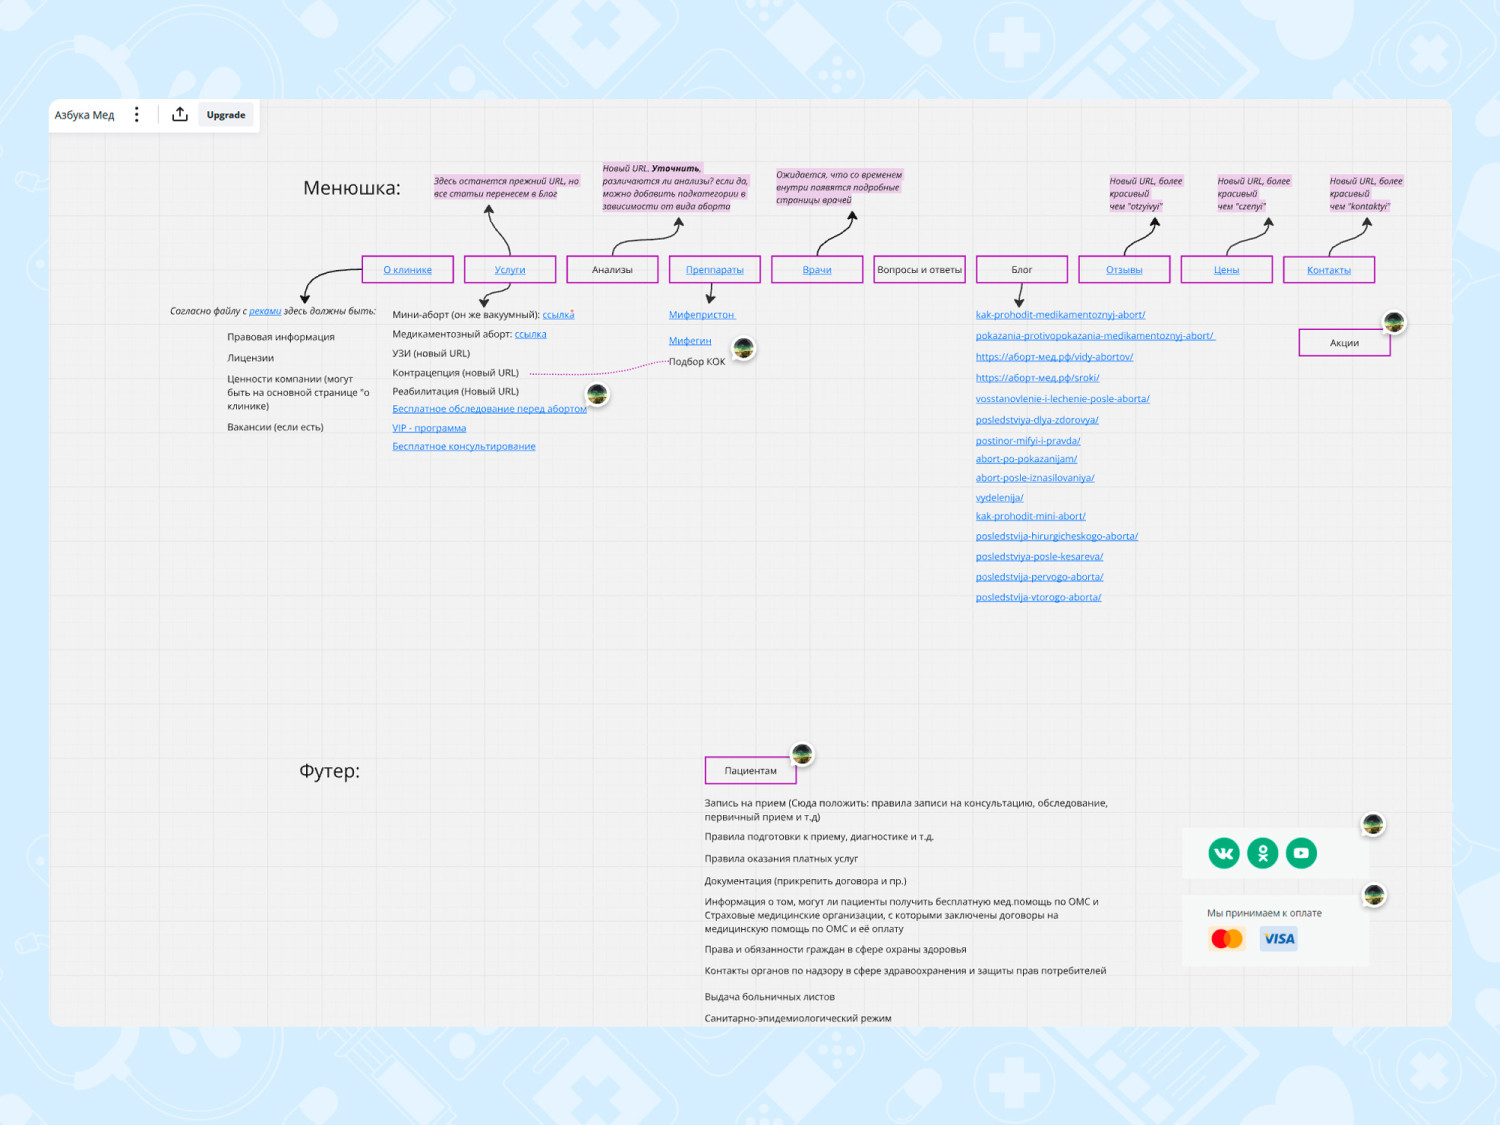
Task: Click the Контакты menu box link
Action: click(x=1329, y=270)
